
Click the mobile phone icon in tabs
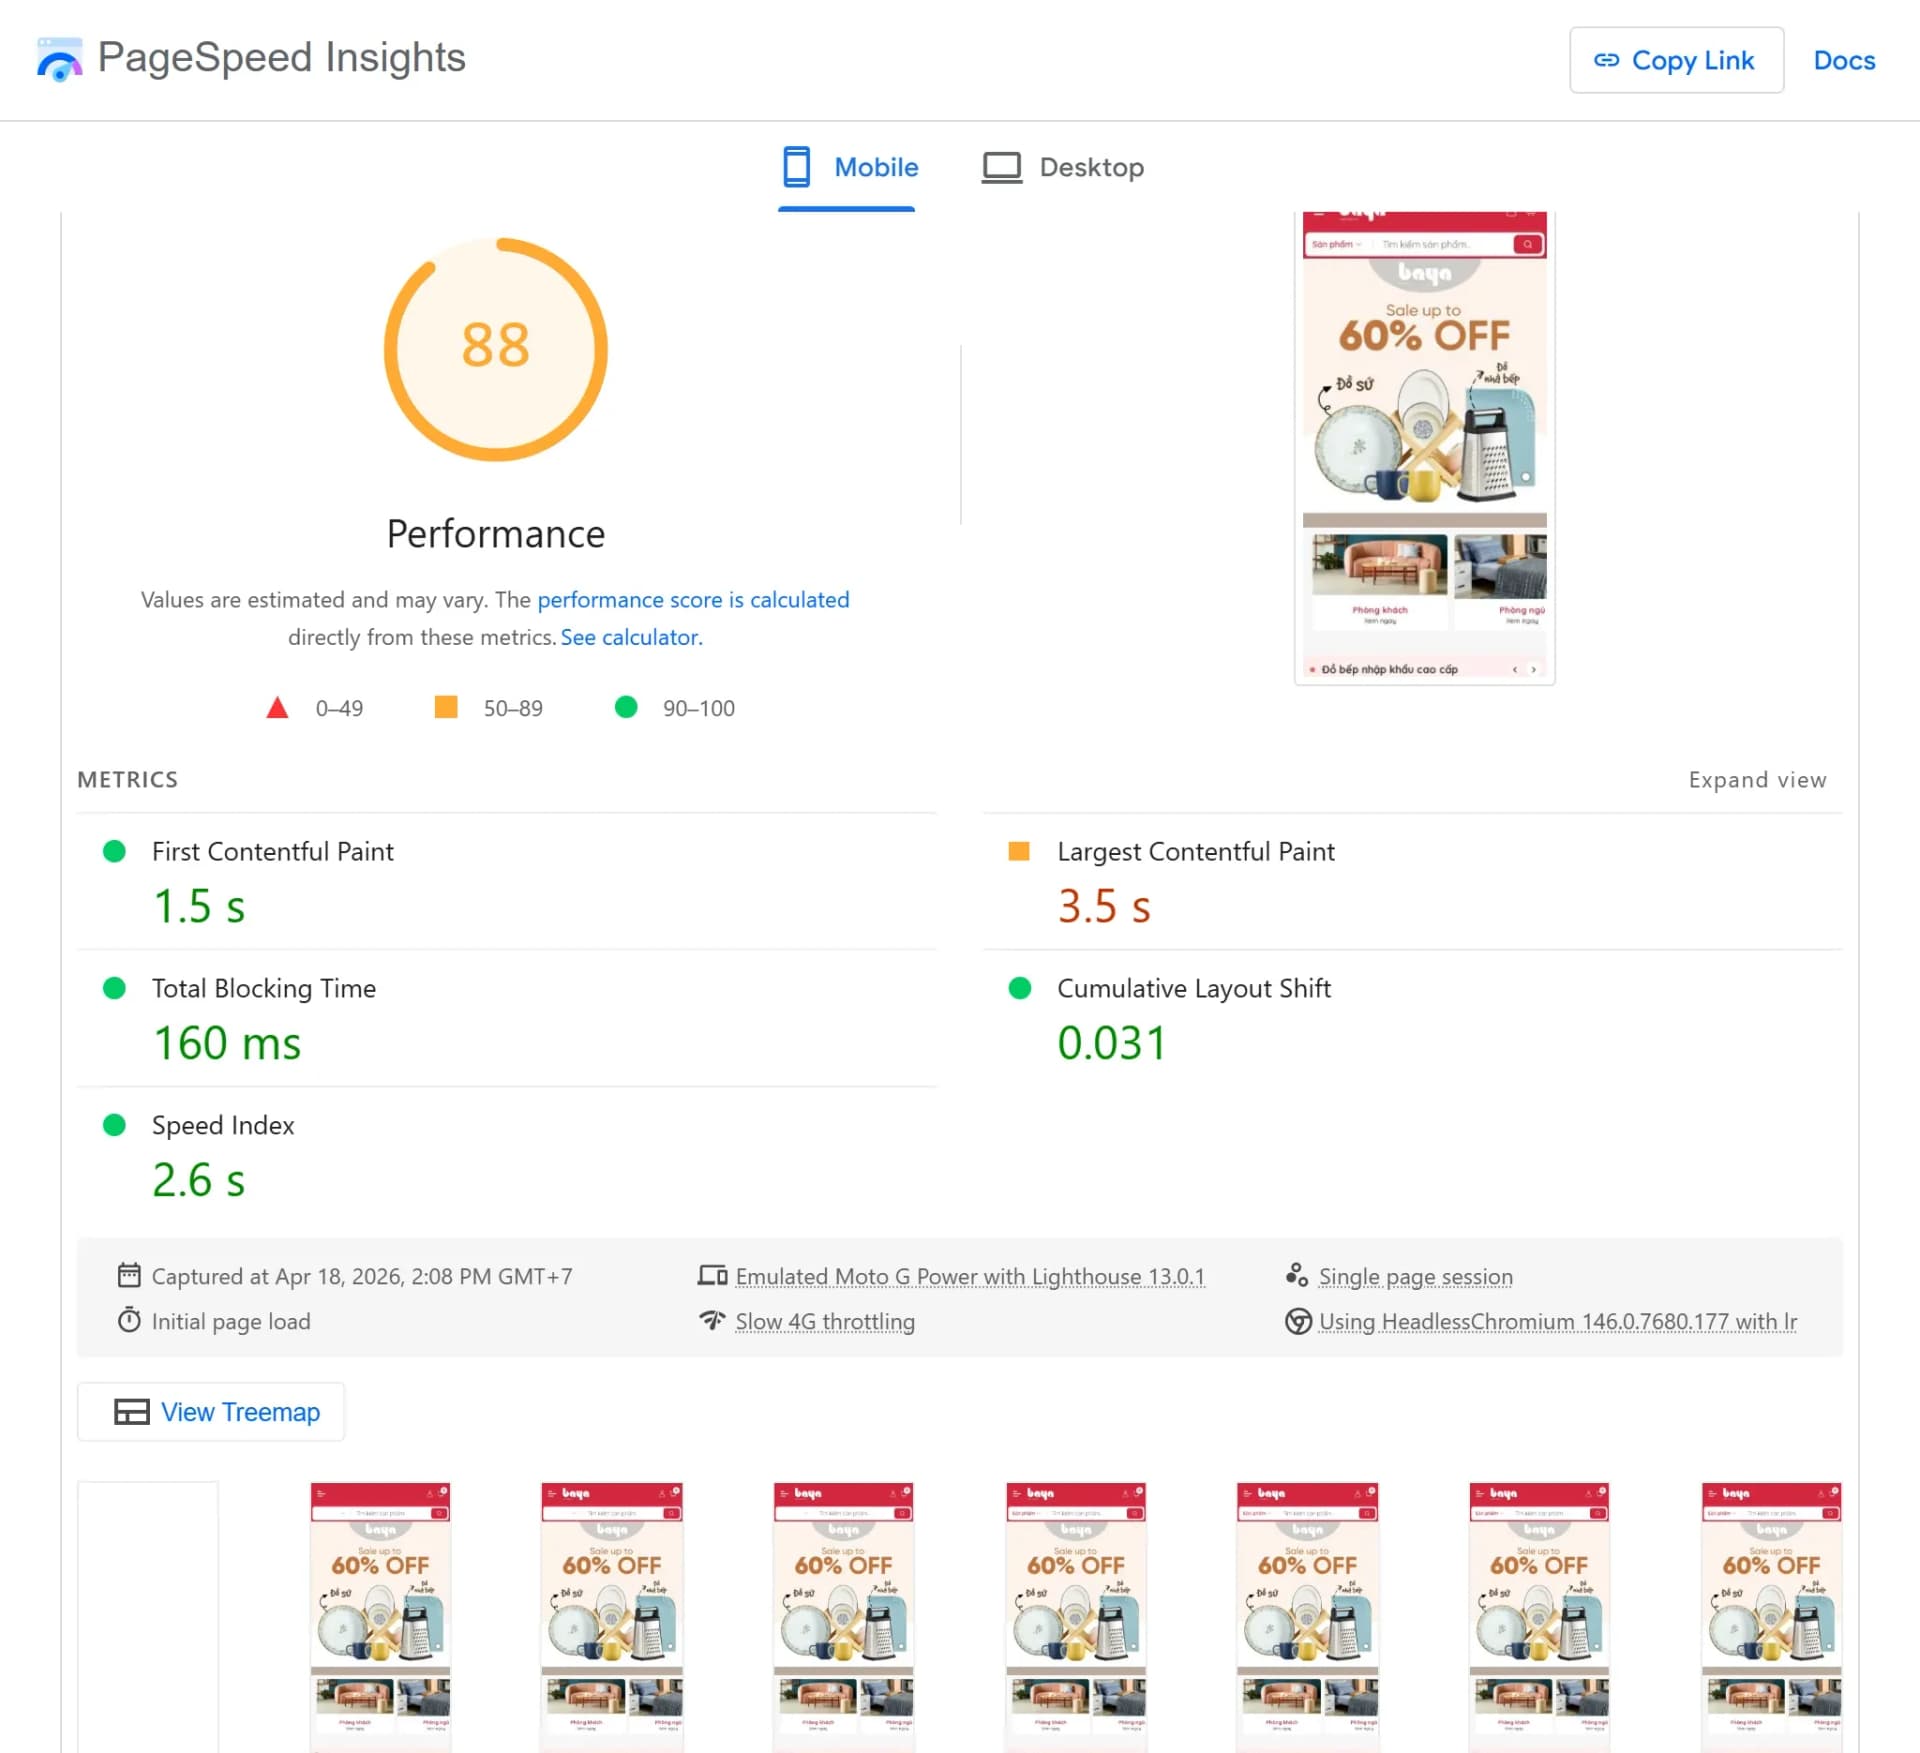pyautogui.click(x=796, y=167)
